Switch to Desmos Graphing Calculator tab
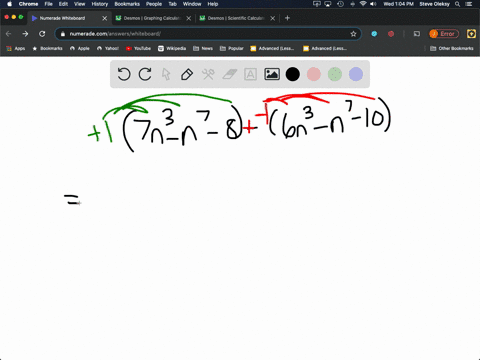The width and height of the screenshot is (480, 360). [x=152, y=18]
